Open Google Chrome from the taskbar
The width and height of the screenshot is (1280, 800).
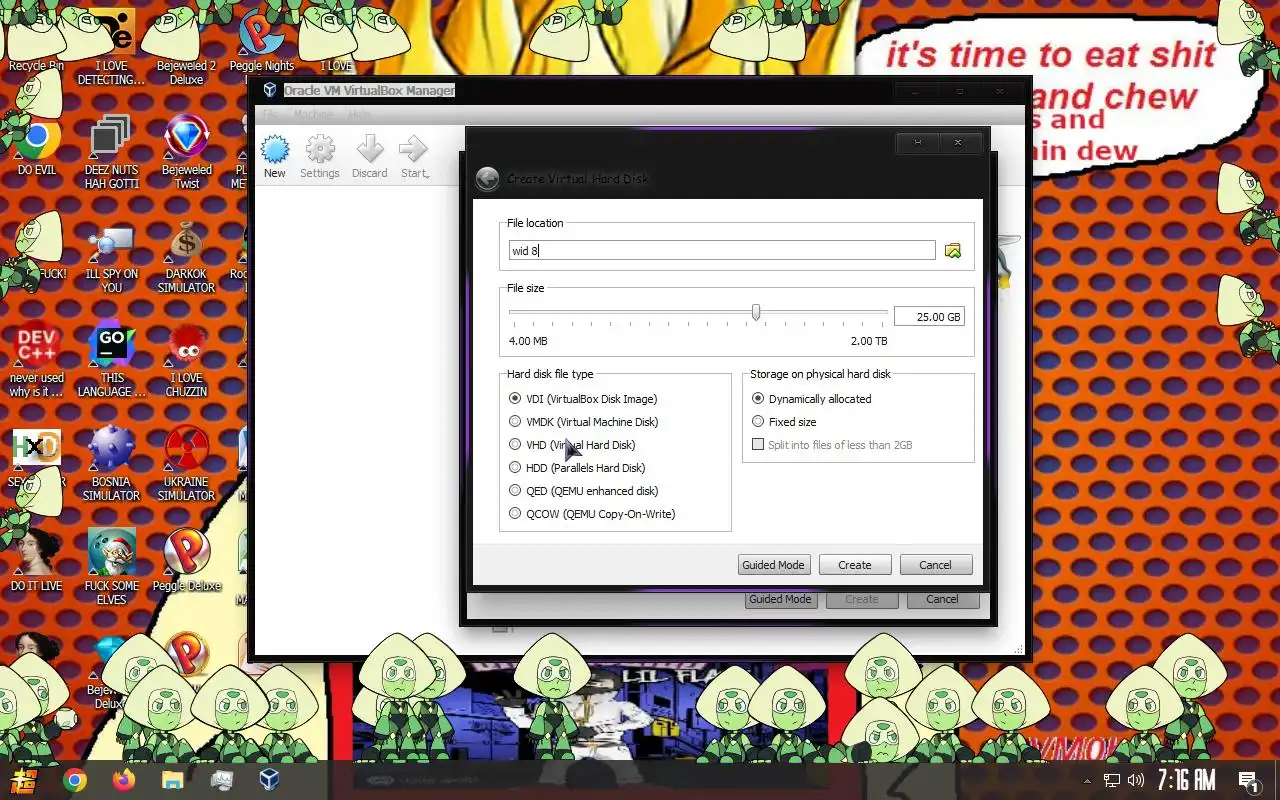[x=75, y=780]
